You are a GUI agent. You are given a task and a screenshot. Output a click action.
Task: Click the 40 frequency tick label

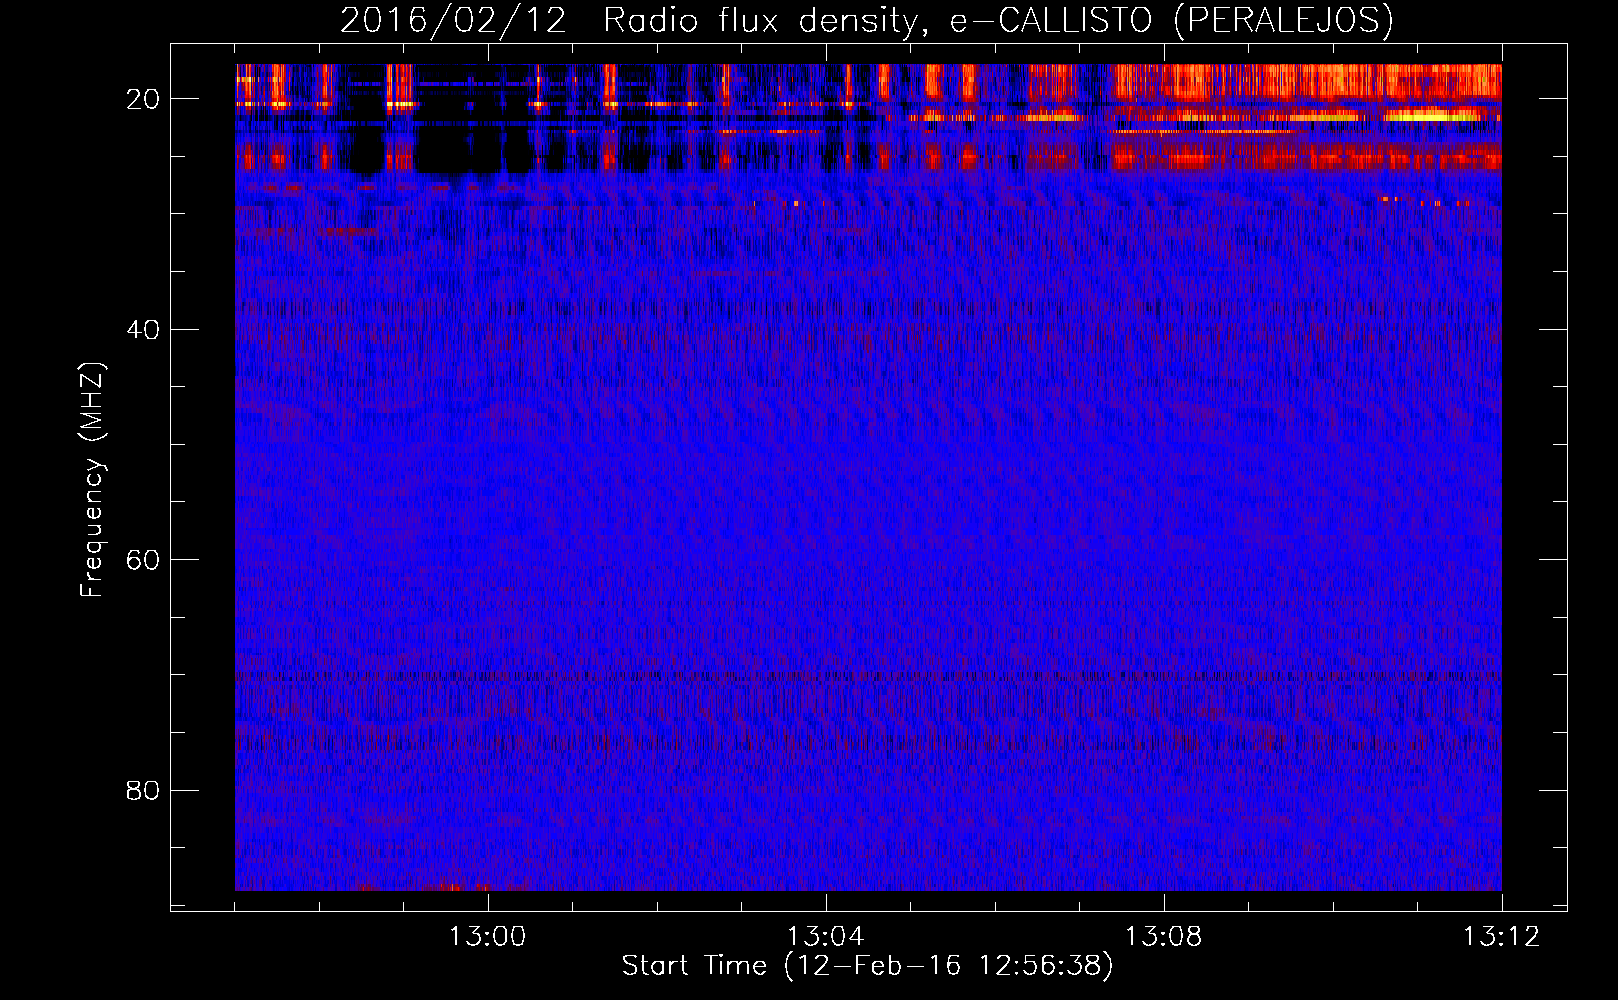[143, 330]
